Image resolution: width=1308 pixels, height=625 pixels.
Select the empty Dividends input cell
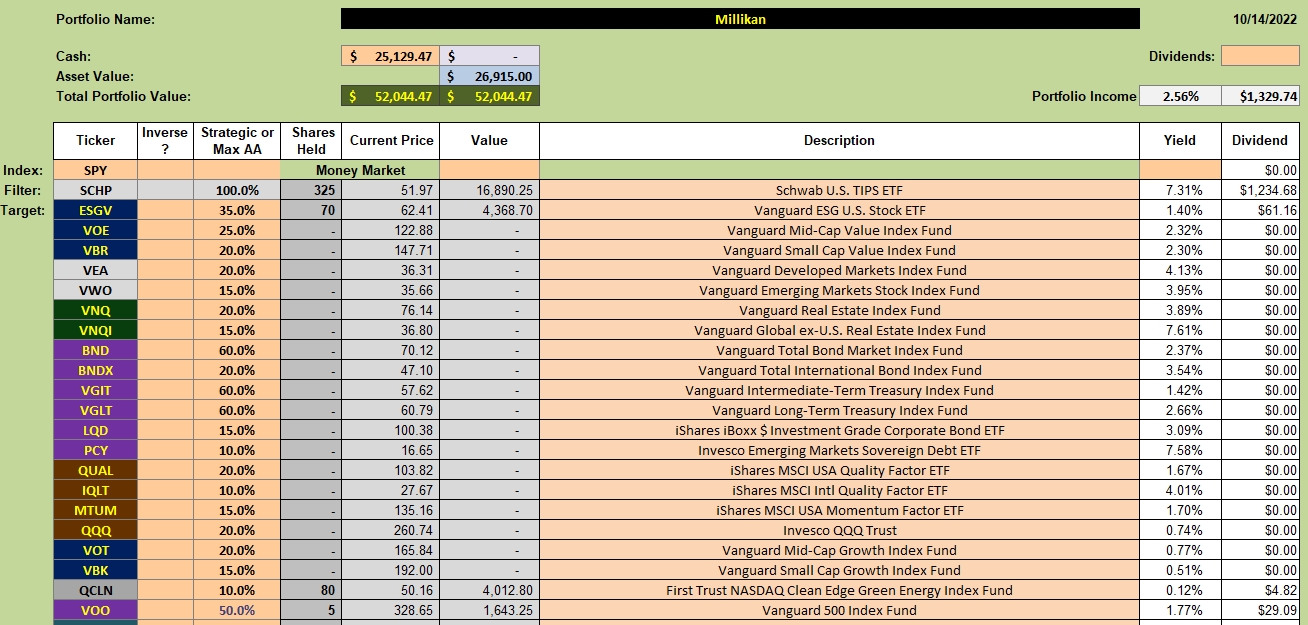[x=1260, y=56]
